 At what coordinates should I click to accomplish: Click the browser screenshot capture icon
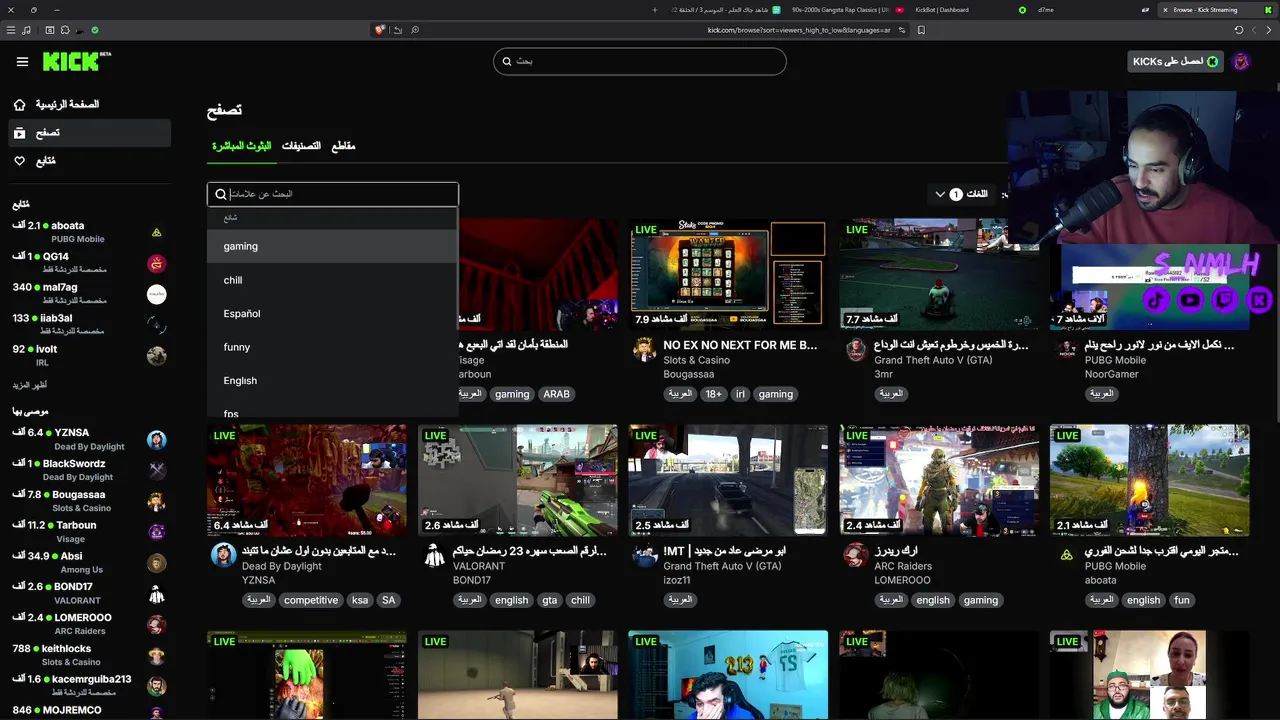(49, 30)
